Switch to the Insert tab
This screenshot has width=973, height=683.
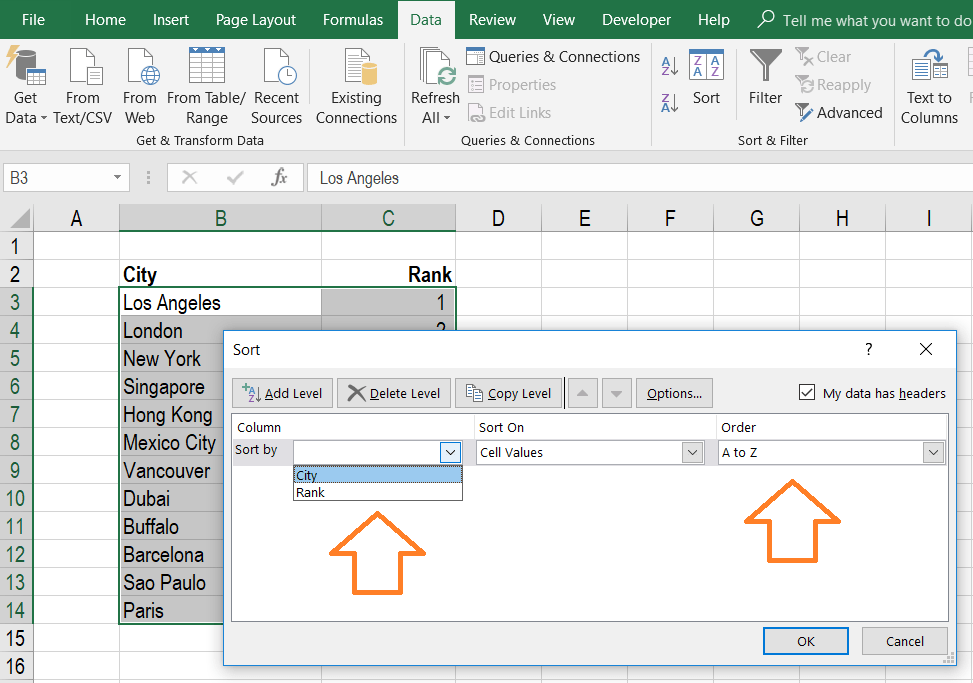coord(171,20)
